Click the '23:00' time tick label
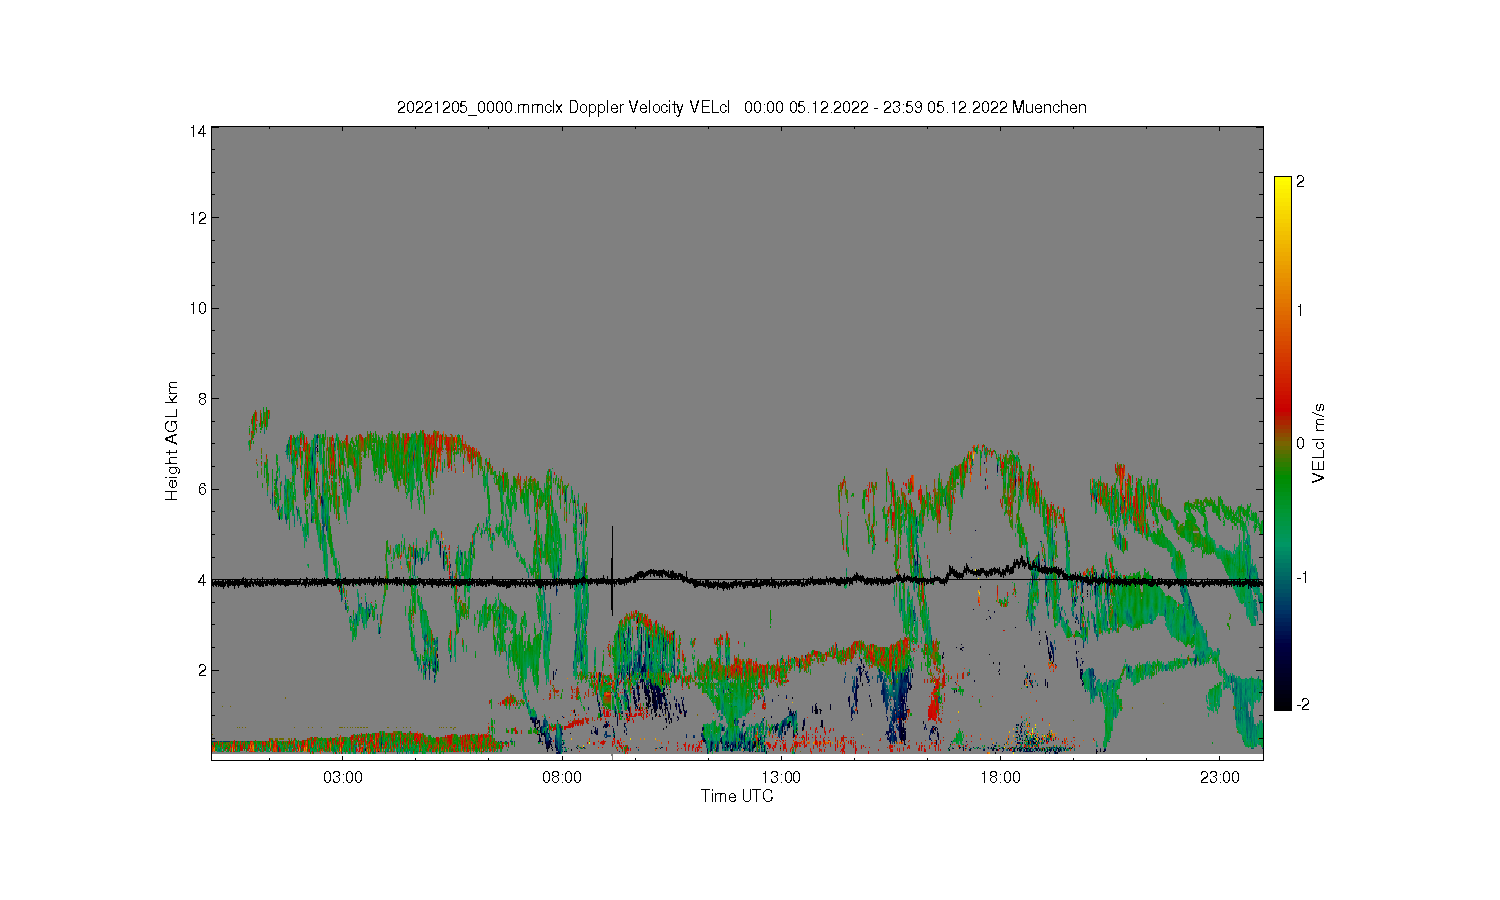Image resolution: width=1500 pixels, height=900 pixels. 1219,777
